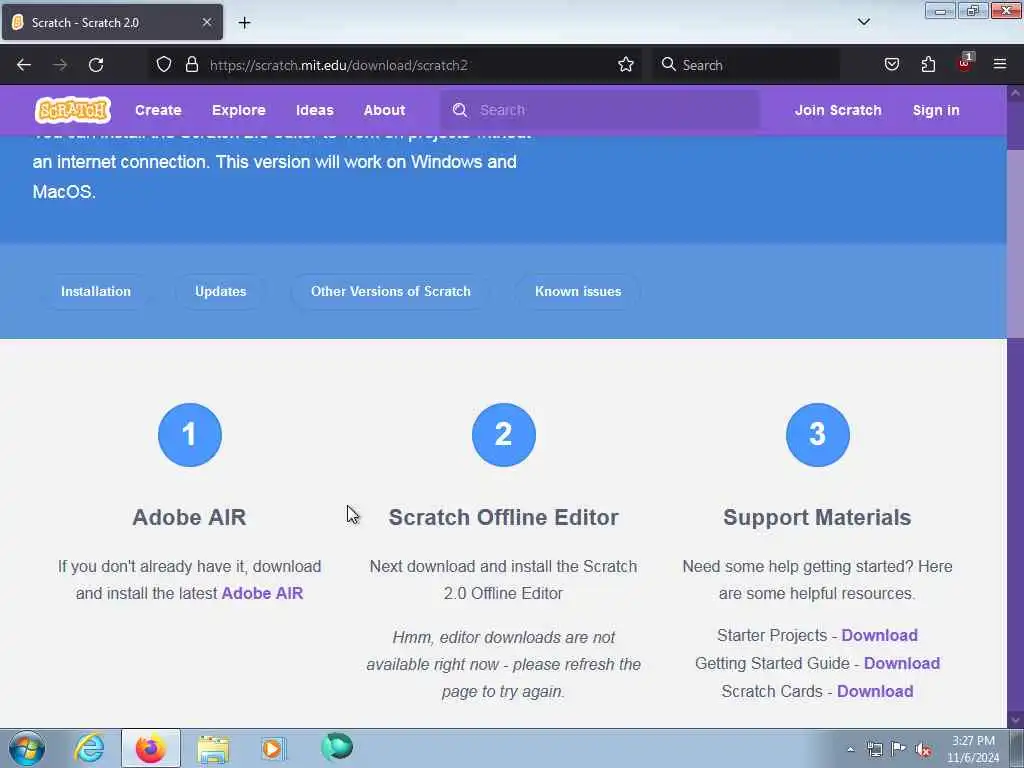Click the Scratch site search magnifier icon
Viewport: 1024px width, 768px height.
(x=460, y=110)
